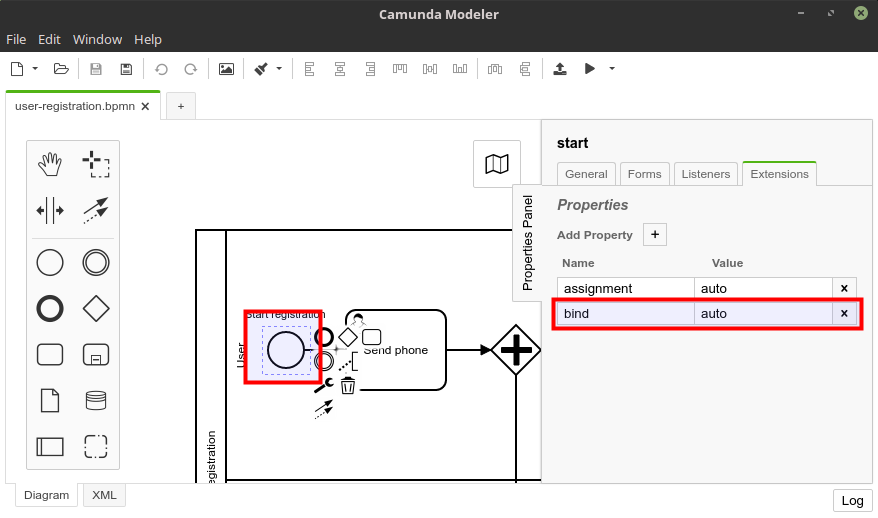Activate the lasso tool
The width and height of the screenshot is (878, 518).
coord(96,164)
